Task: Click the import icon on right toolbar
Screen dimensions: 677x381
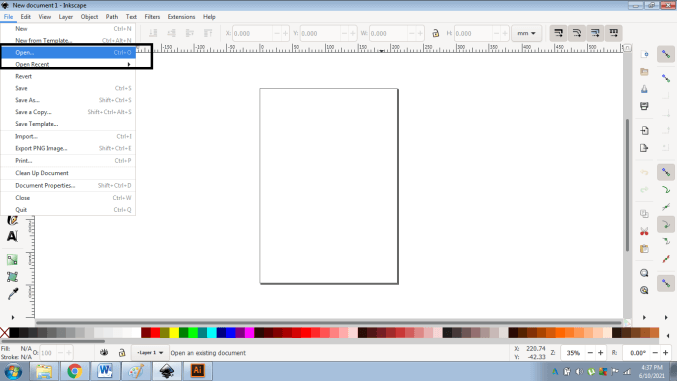Action: 644,130
